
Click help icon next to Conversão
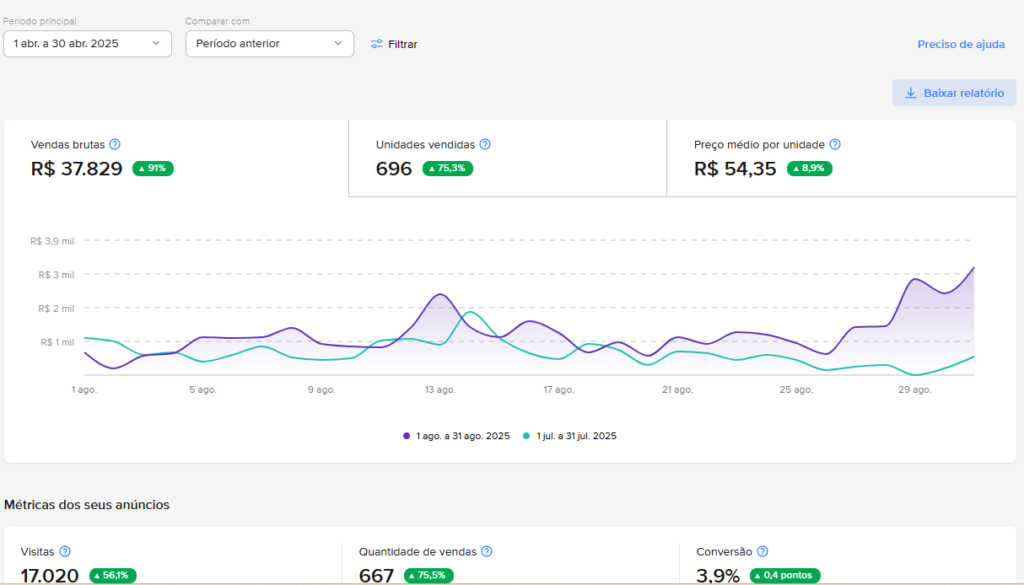pyautogui.click(x=762, y=551)
